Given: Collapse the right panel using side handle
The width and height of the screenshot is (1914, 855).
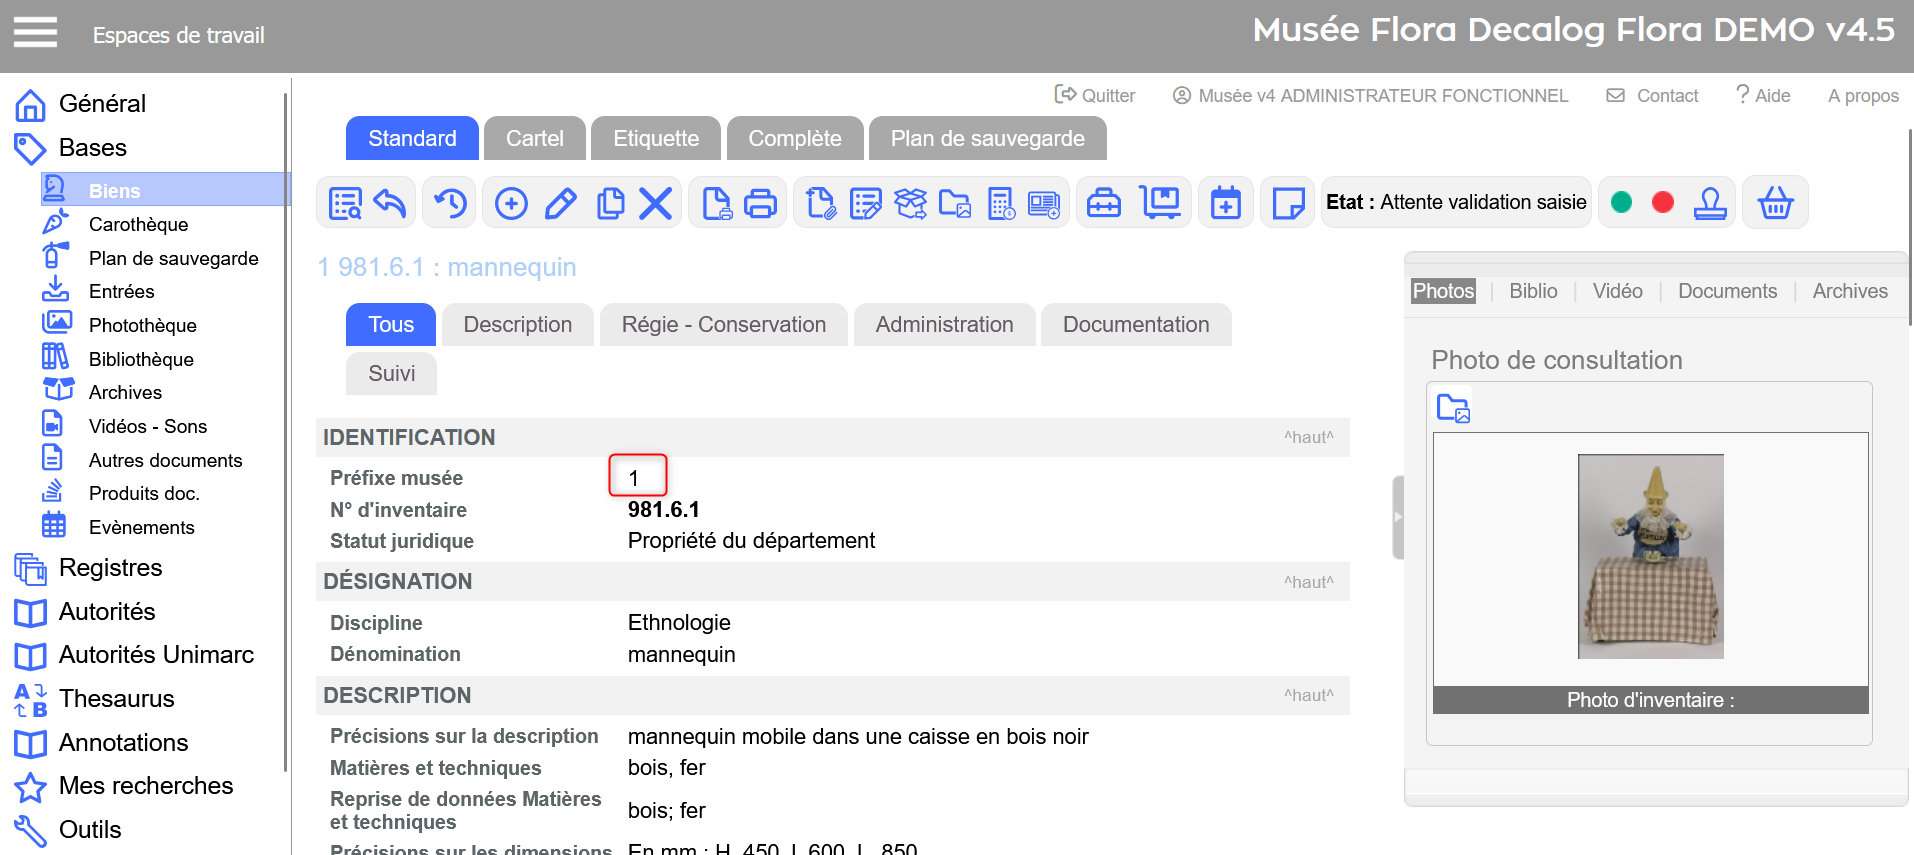Looking at the screenshot, I should coord(1398,517).
